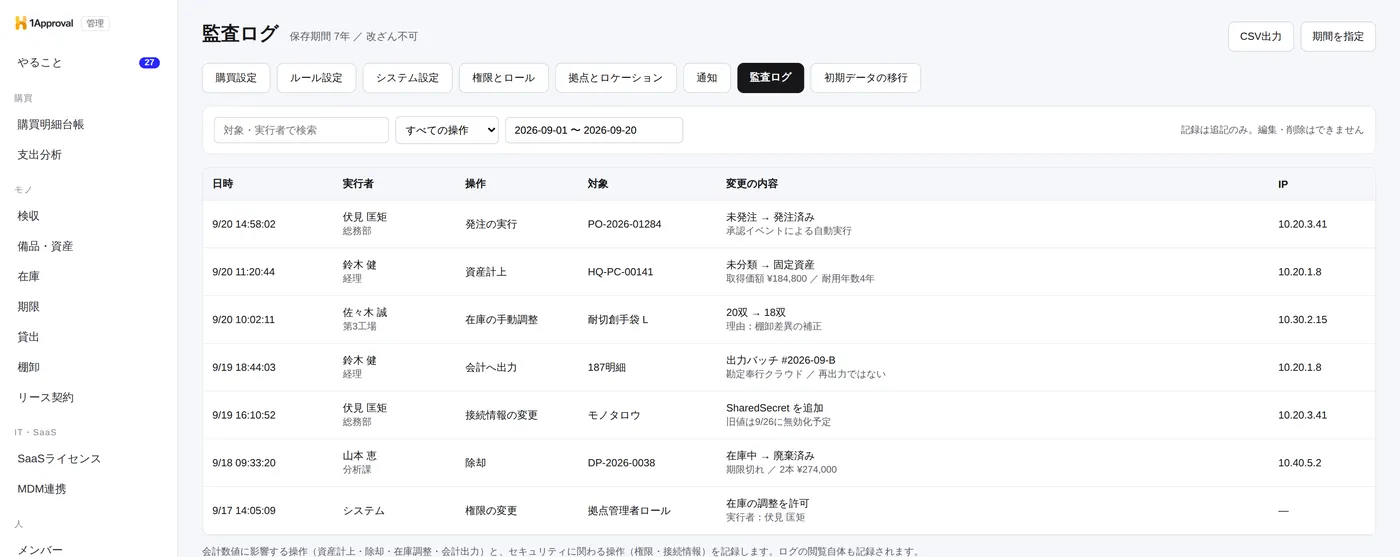Click the 187明細 cell
The height and width of the screenshot is (557, 1400).
click(607, 368)
